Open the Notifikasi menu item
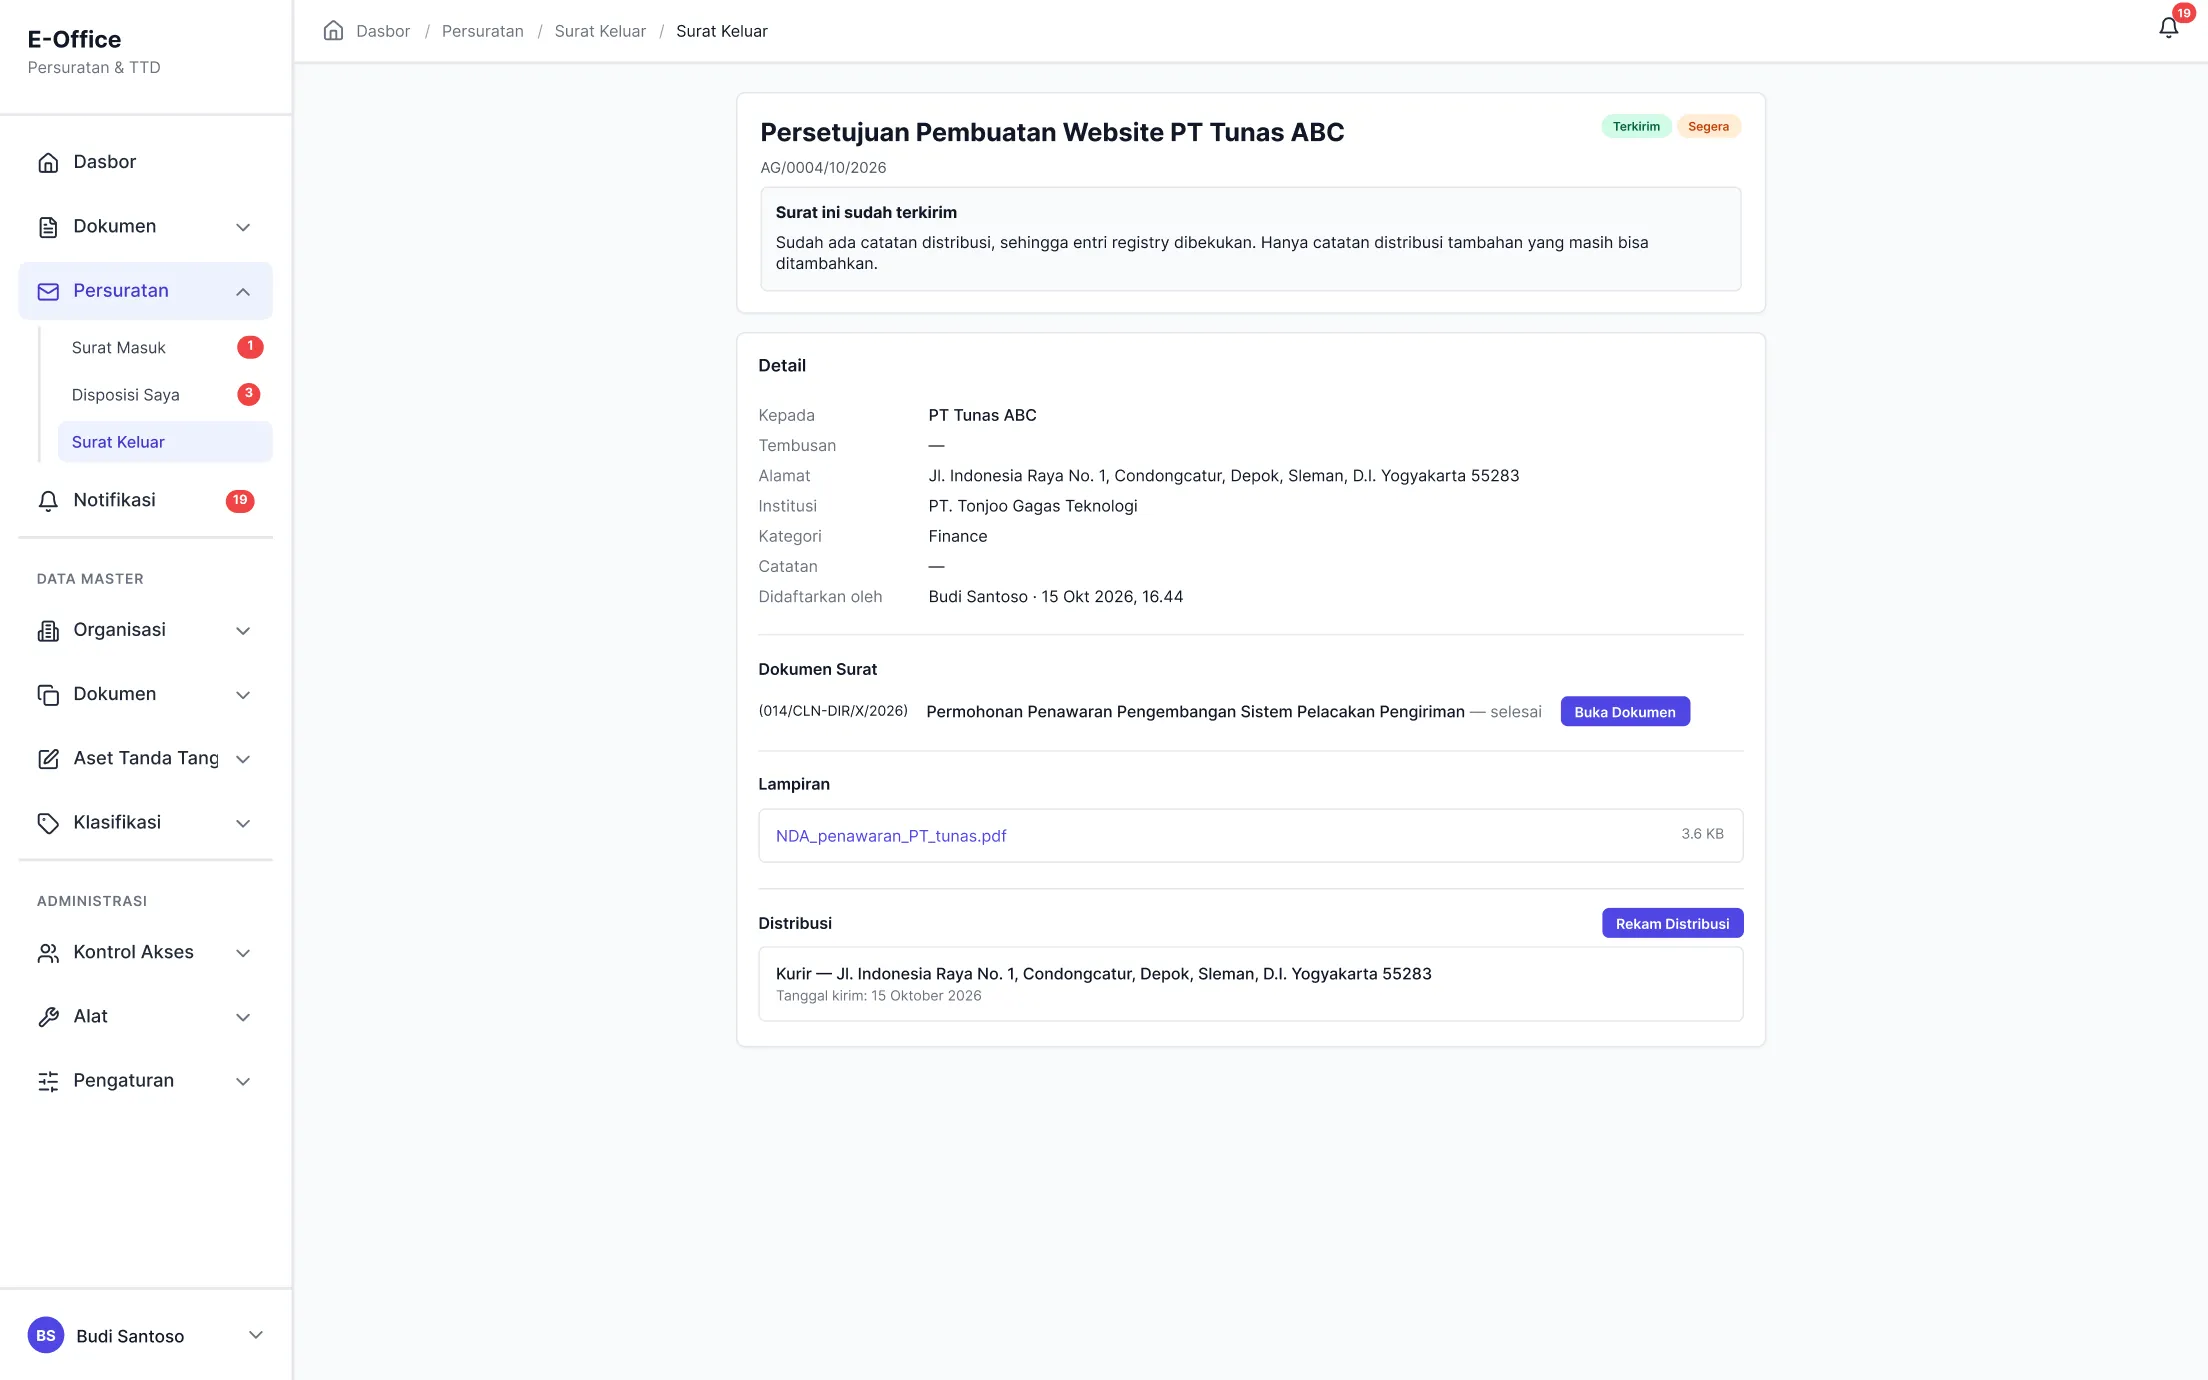 tap(145, 500)
